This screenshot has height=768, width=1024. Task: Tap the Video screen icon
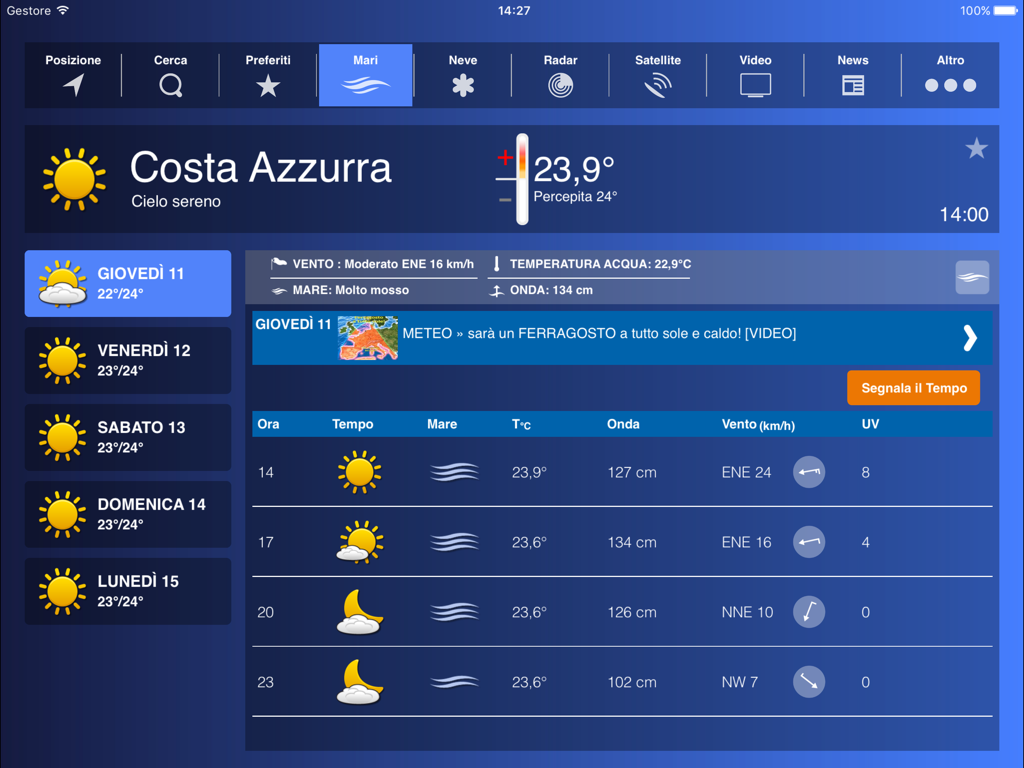point(755,85)
